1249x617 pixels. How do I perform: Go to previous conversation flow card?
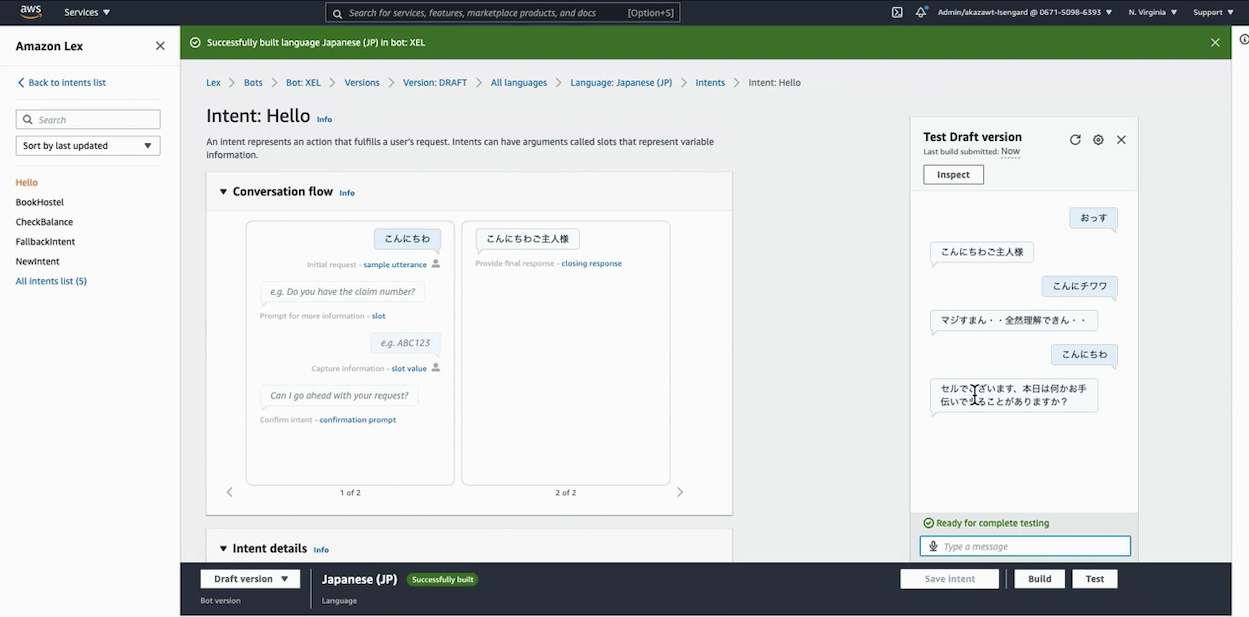[x=230, y=492]
